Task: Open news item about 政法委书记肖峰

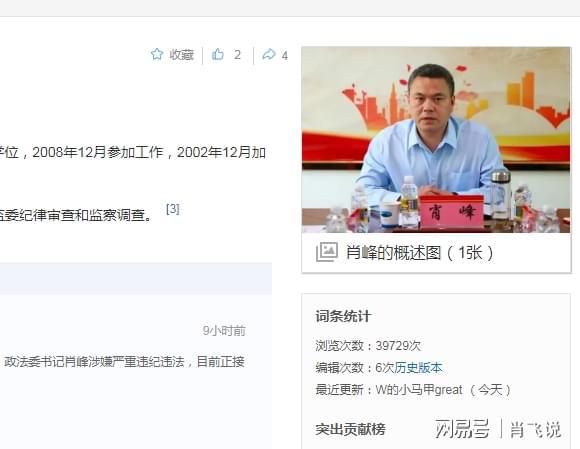Action: tap(124, 361)
